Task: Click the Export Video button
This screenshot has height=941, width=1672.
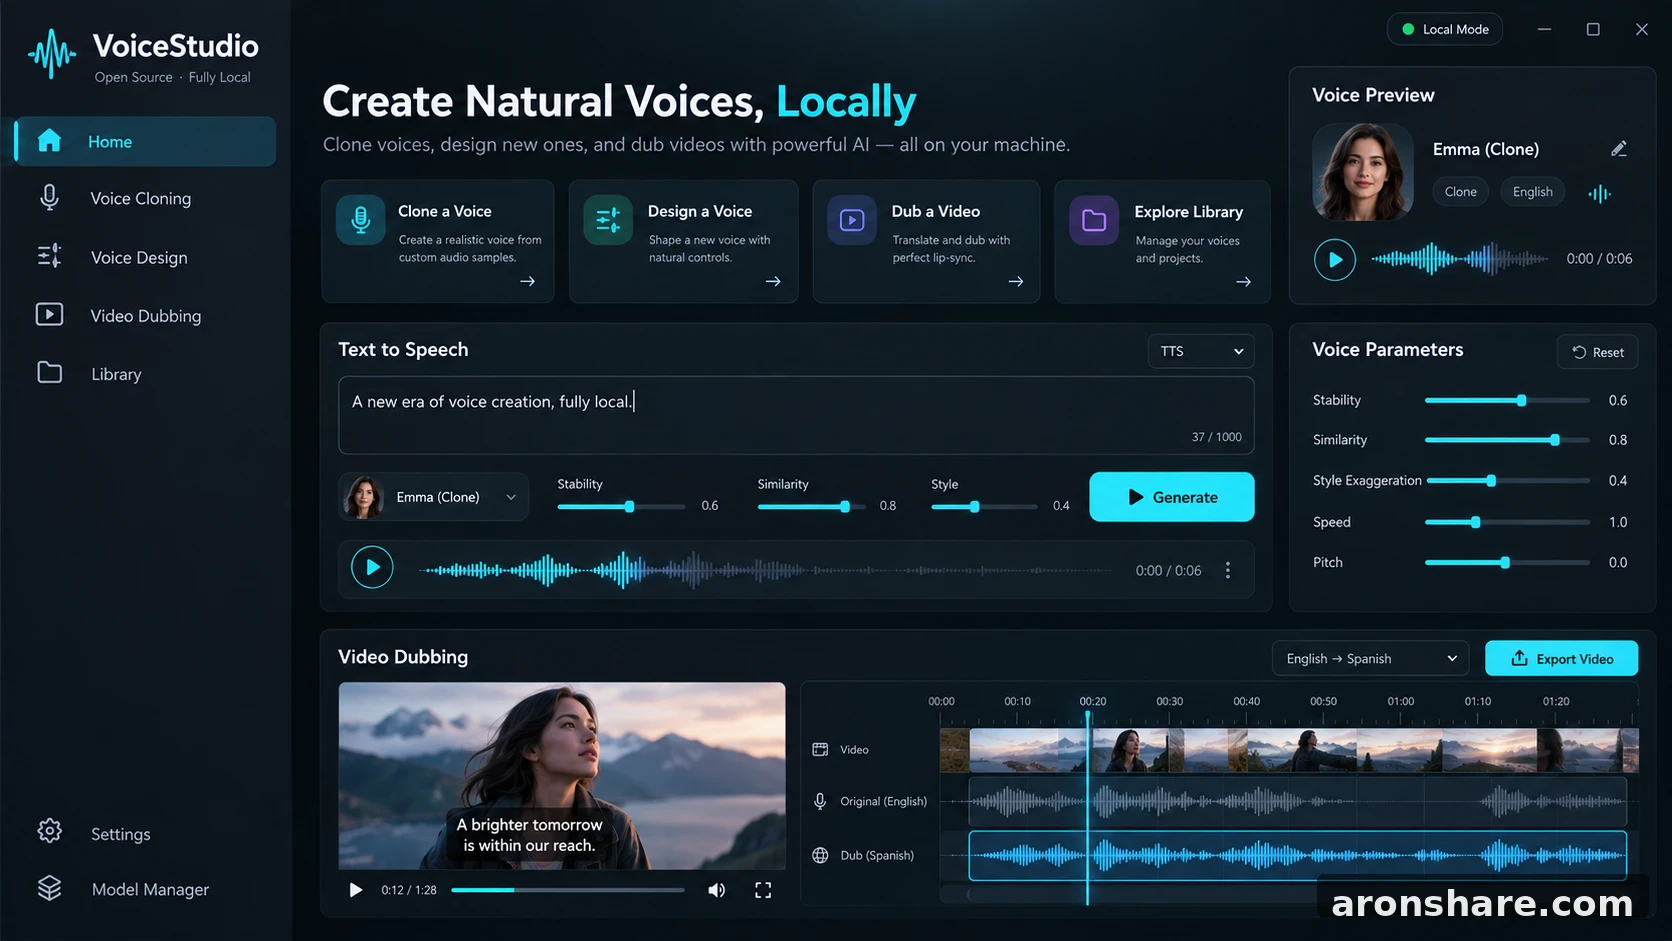Action: pos(1561,658)
